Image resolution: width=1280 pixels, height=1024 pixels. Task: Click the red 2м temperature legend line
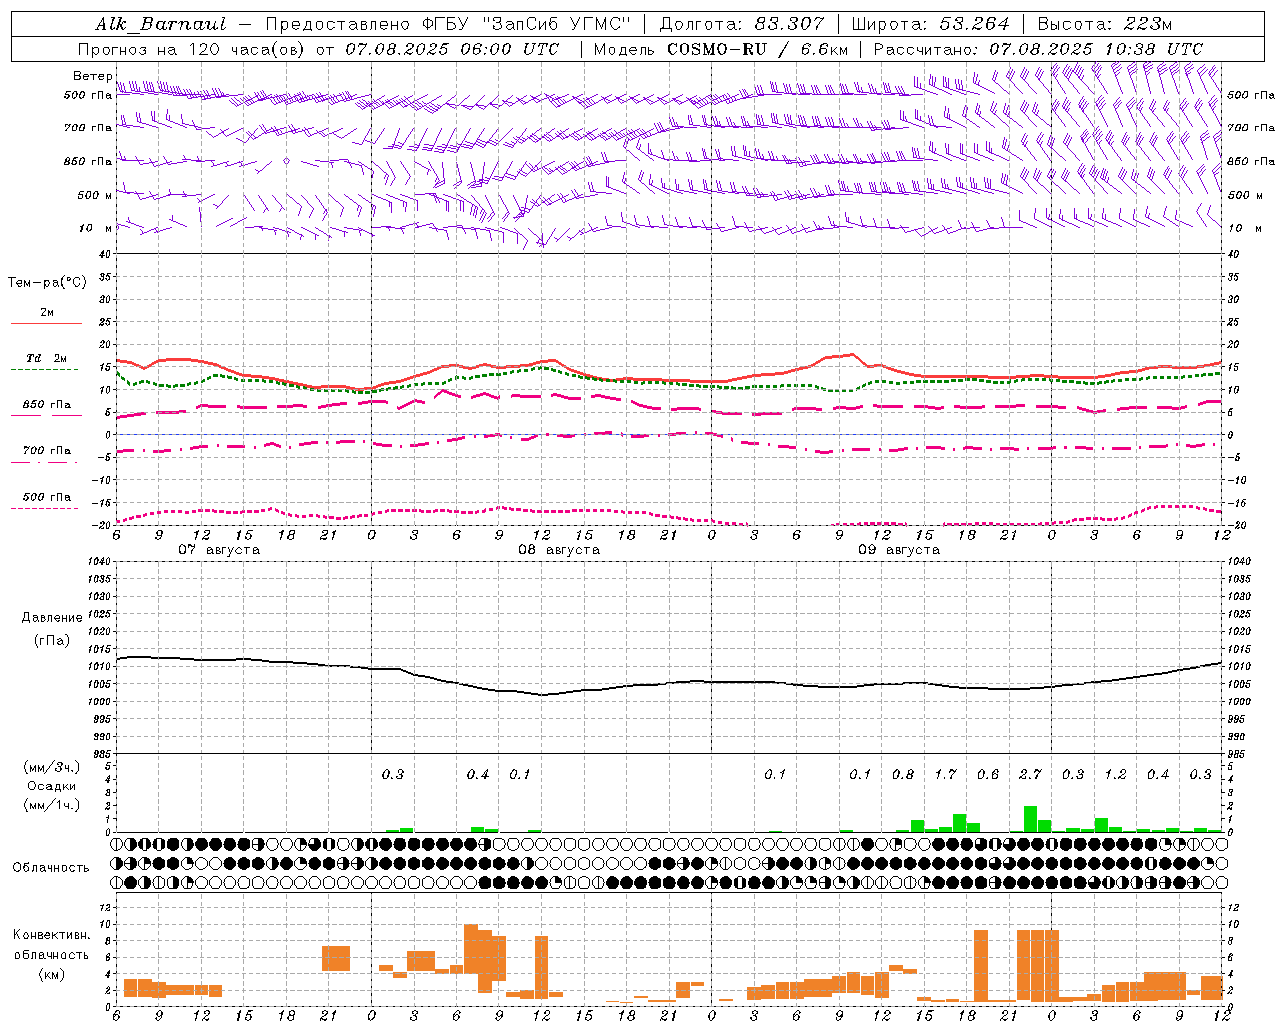pyautogui.click(x=46, y=323)
